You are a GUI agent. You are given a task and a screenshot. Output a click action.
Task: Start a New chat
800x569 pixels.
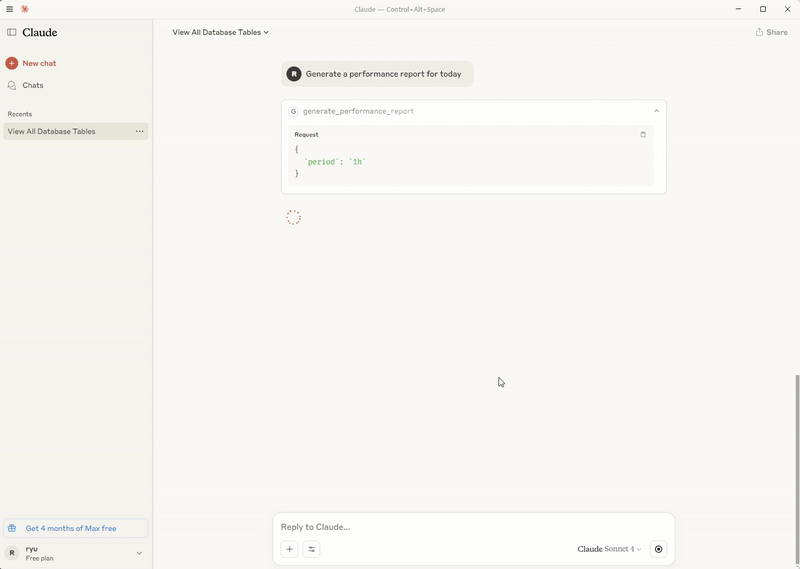click(x=39, y=63)
